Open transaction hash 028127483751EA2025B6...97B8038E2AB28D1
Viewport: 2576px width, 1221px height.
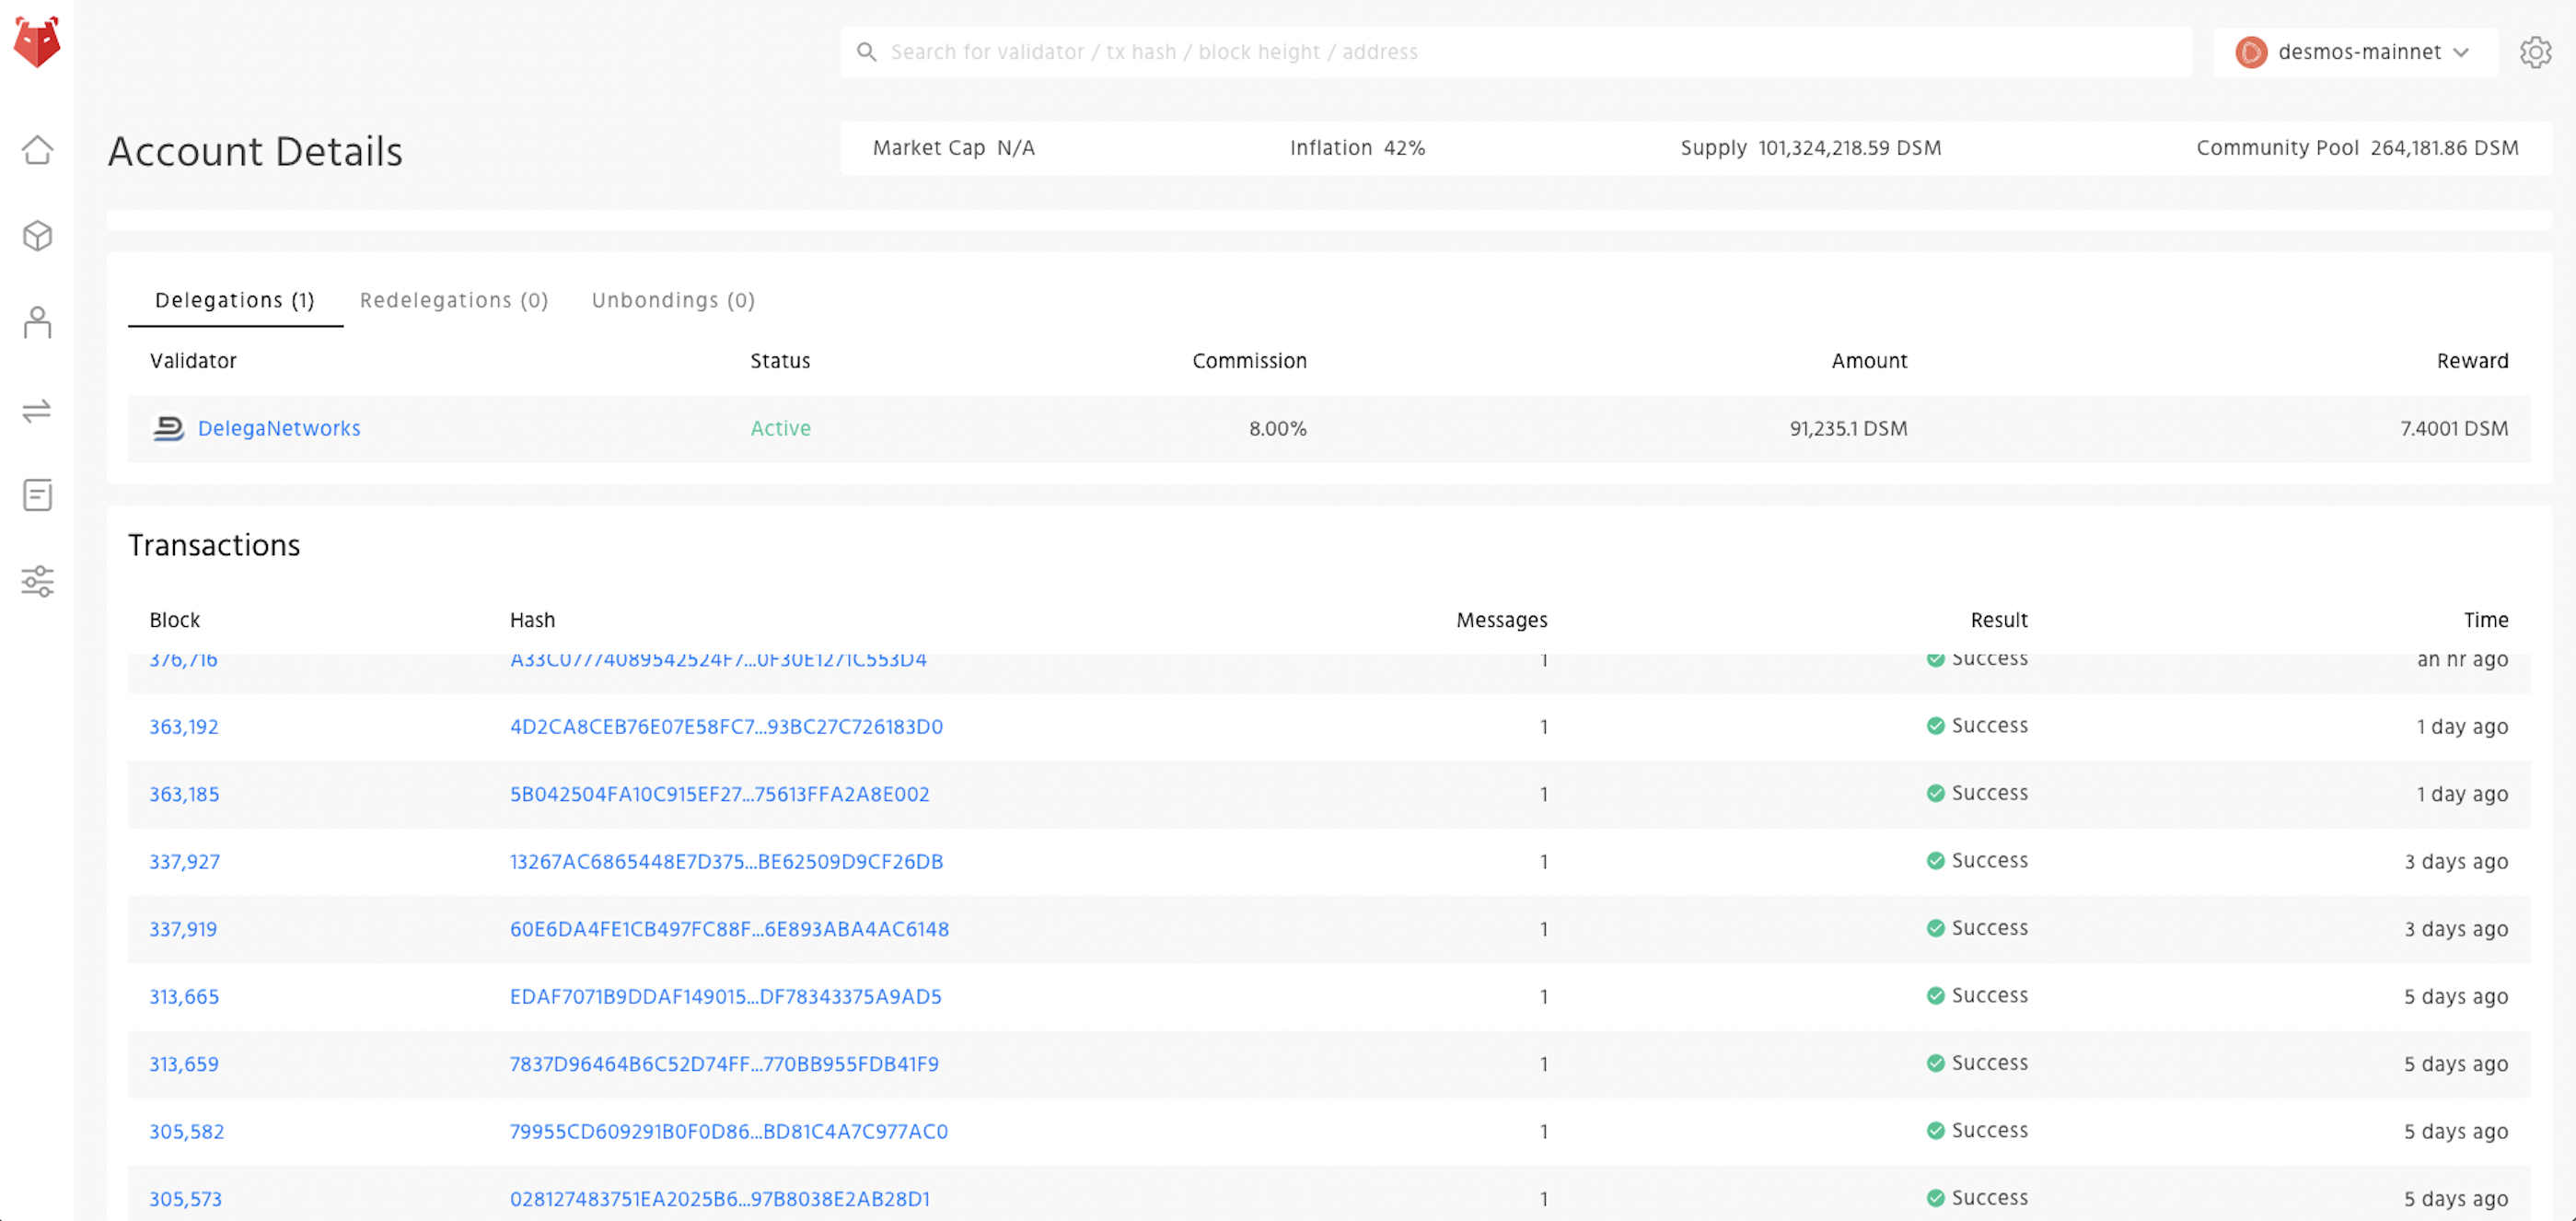coord(720,1199)
